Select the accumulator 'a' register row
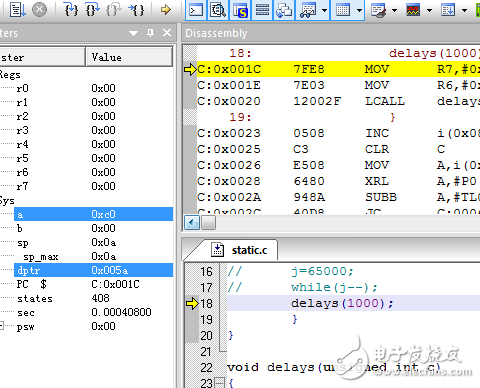 [93, 214]
